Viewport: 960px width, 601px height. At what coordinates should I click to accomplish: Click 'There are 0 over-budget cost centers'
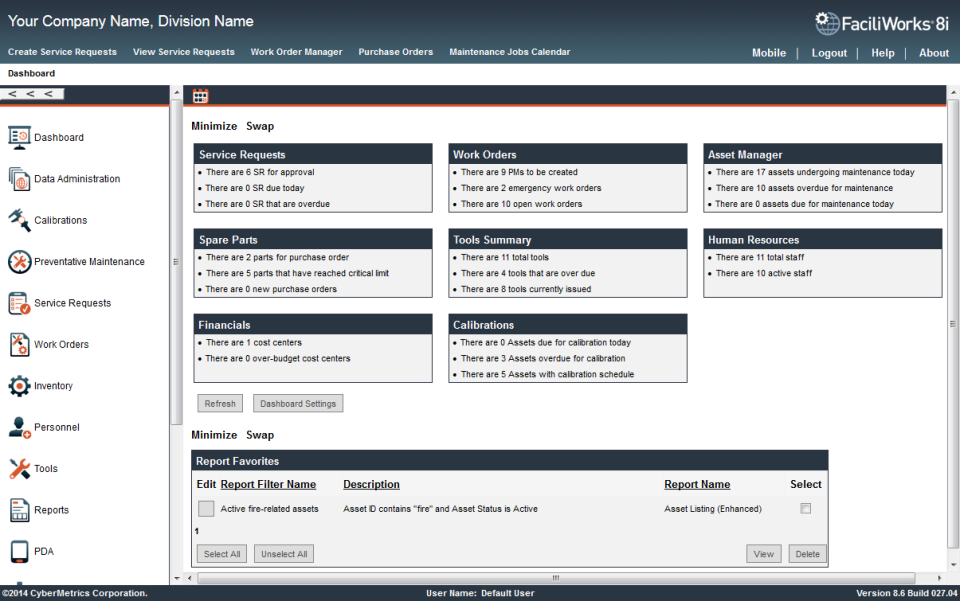point(278,359)
